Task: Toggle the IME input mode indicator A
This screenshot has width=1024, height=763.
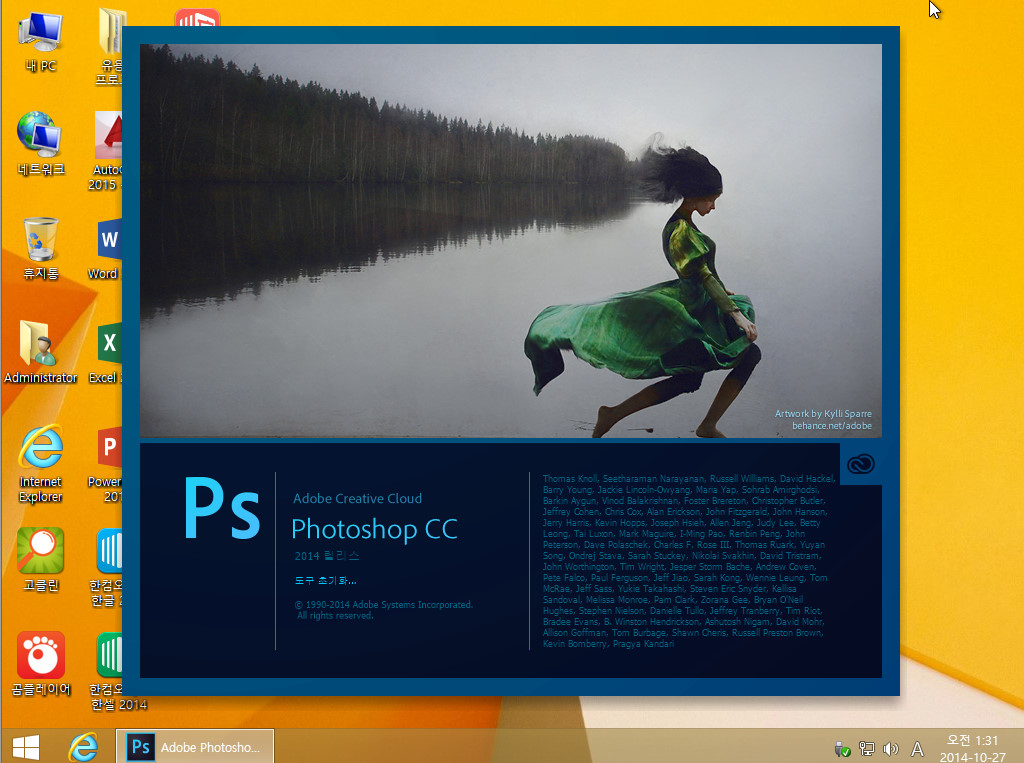Action: 918,749
